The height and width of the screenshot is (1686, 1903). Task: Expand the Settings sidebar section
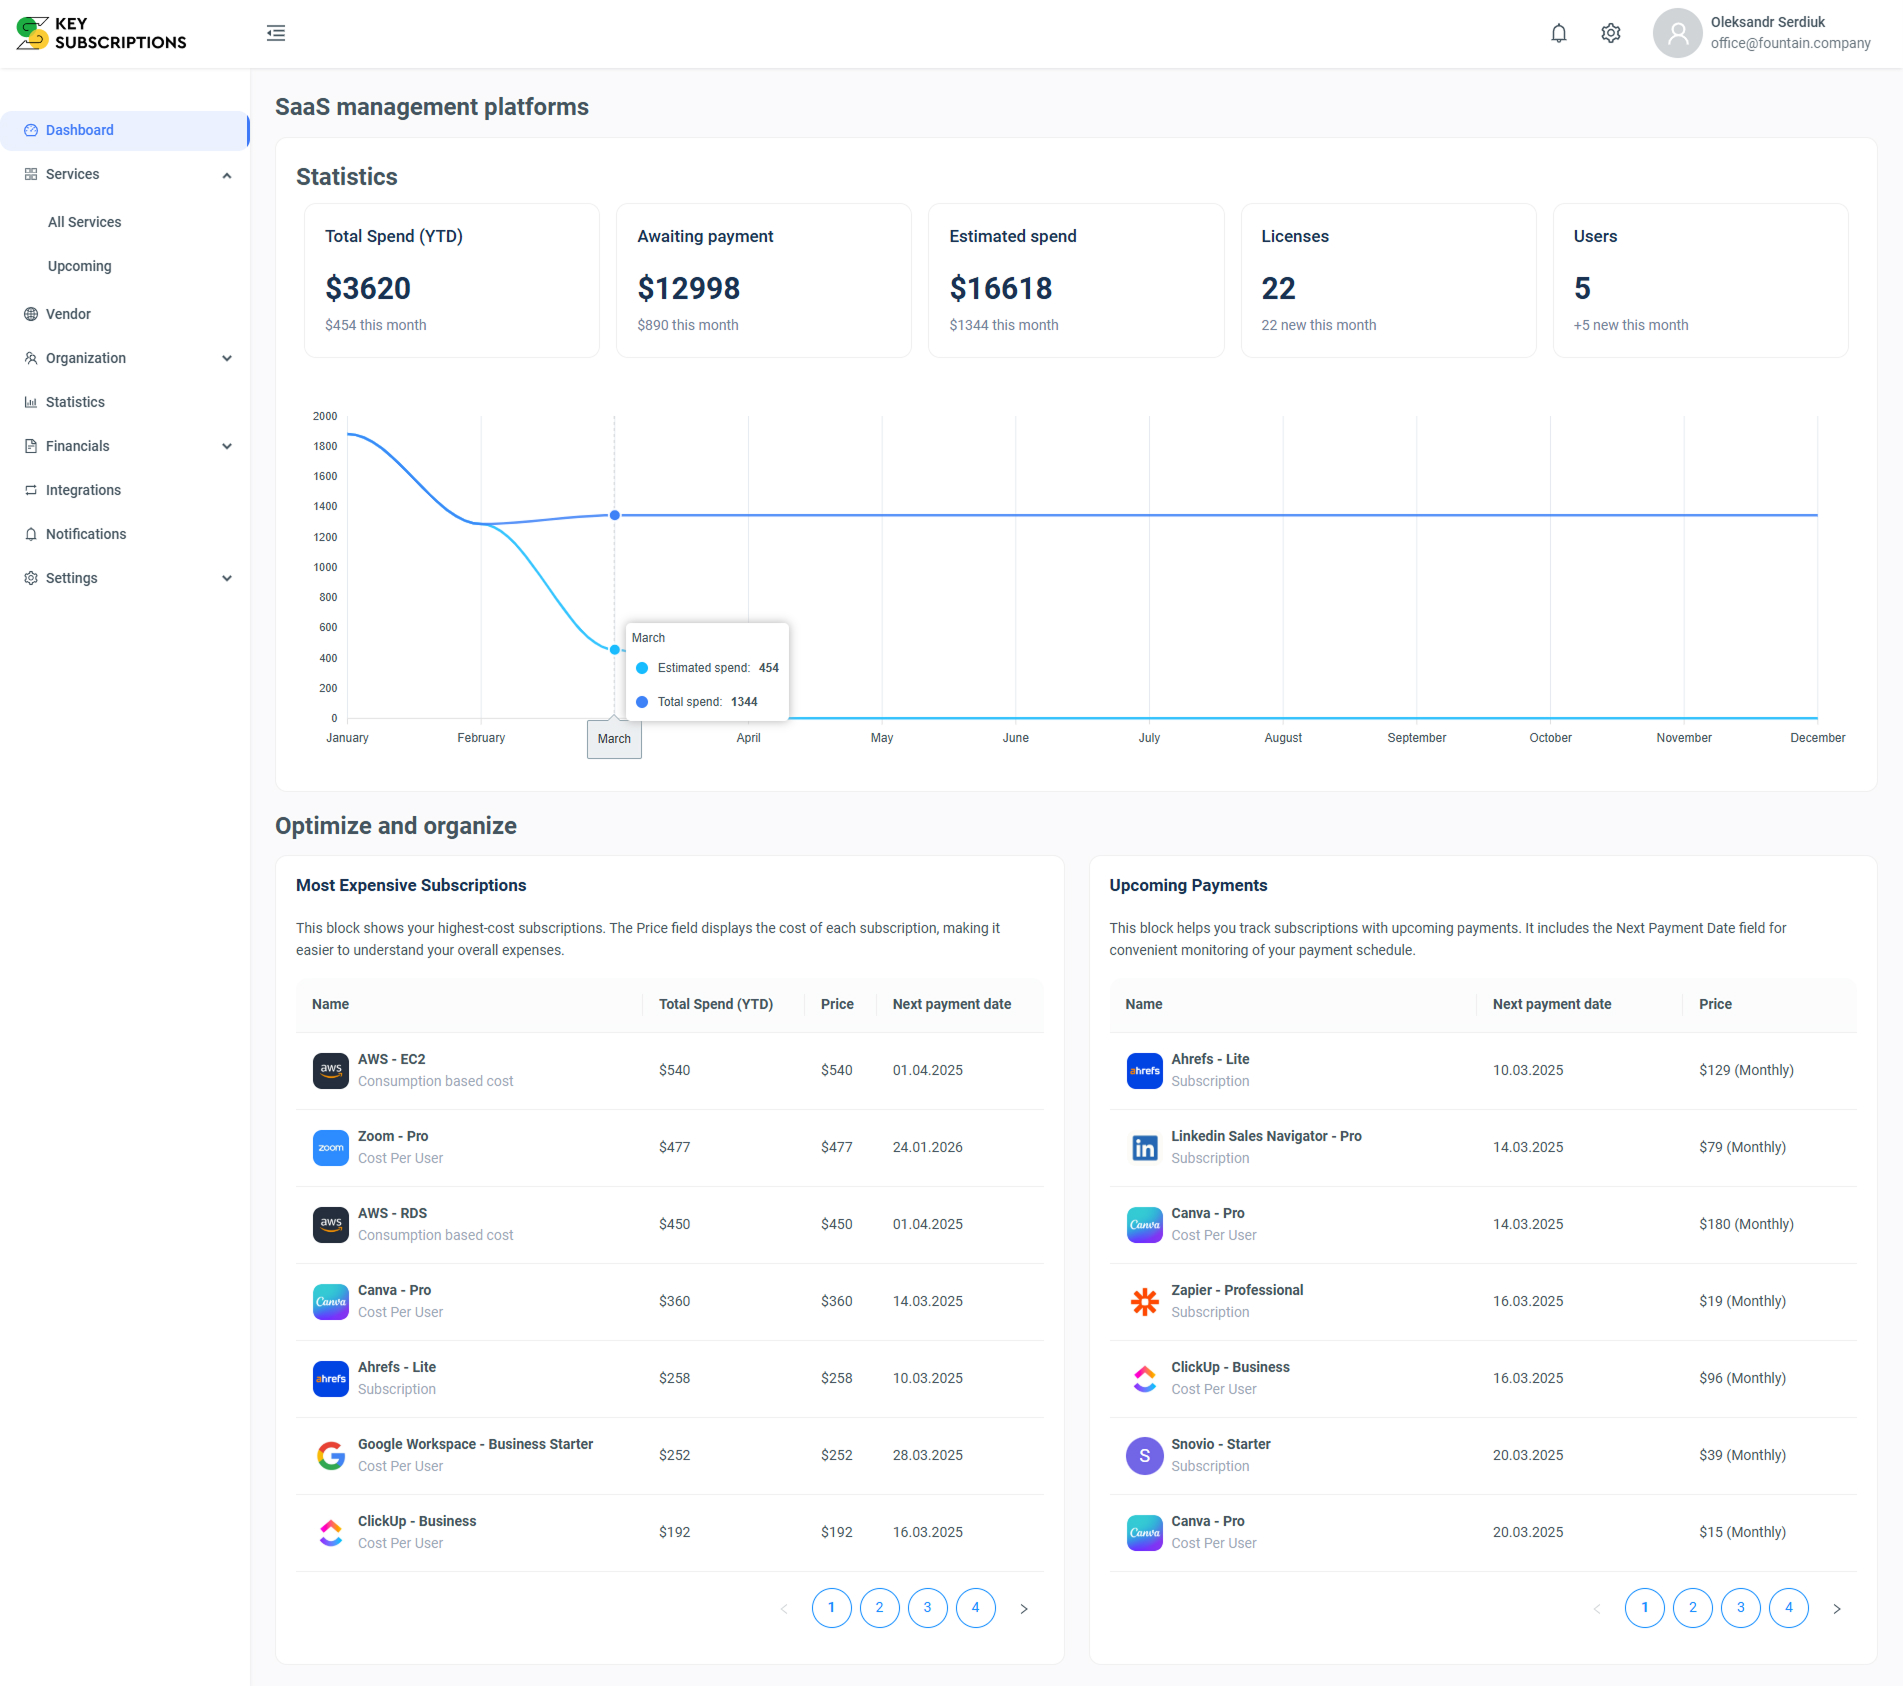click(x=227, y=578)
